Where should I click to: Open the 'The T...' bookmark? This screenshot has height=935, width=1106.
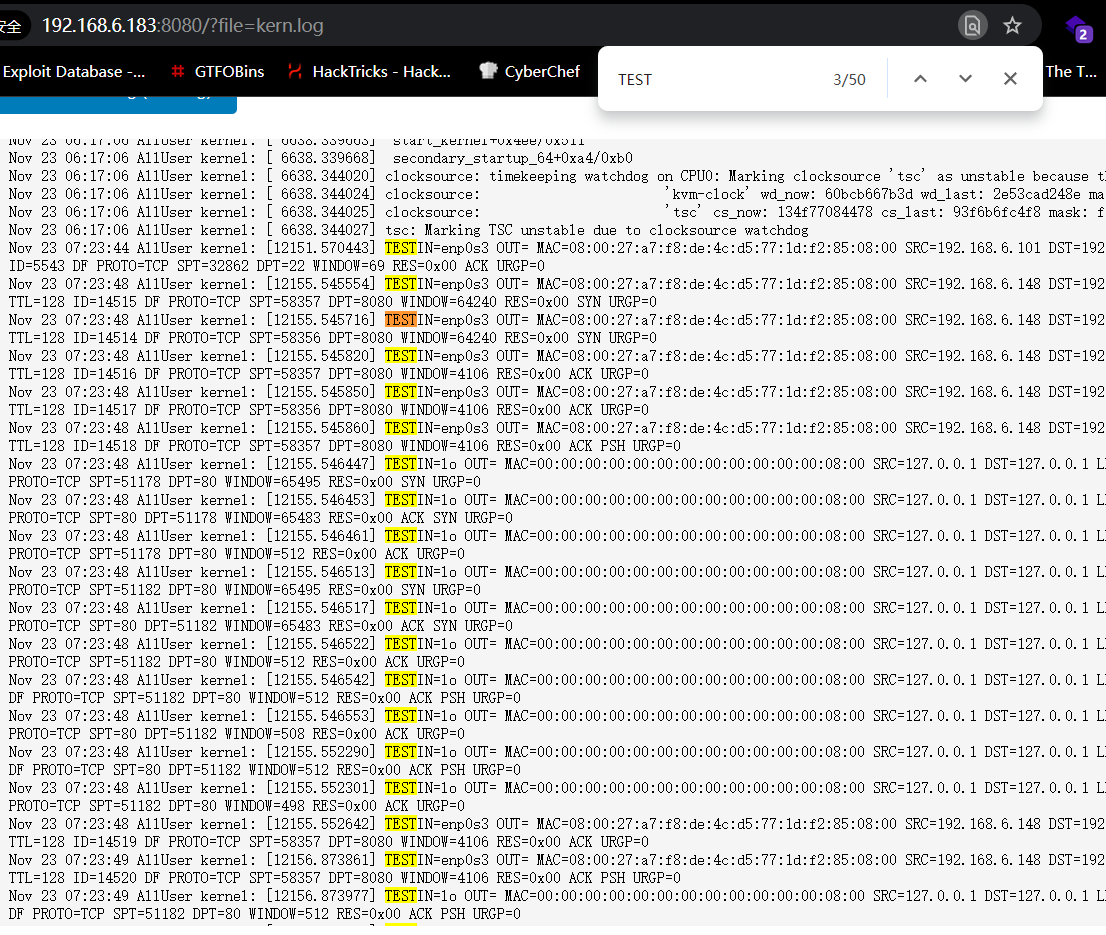pyautogui.click(x=1072, y=71)
